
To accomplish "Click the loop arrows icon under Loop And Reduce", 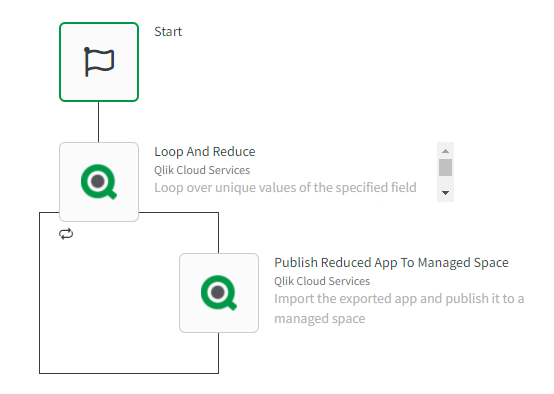I will tap(66, 234).
